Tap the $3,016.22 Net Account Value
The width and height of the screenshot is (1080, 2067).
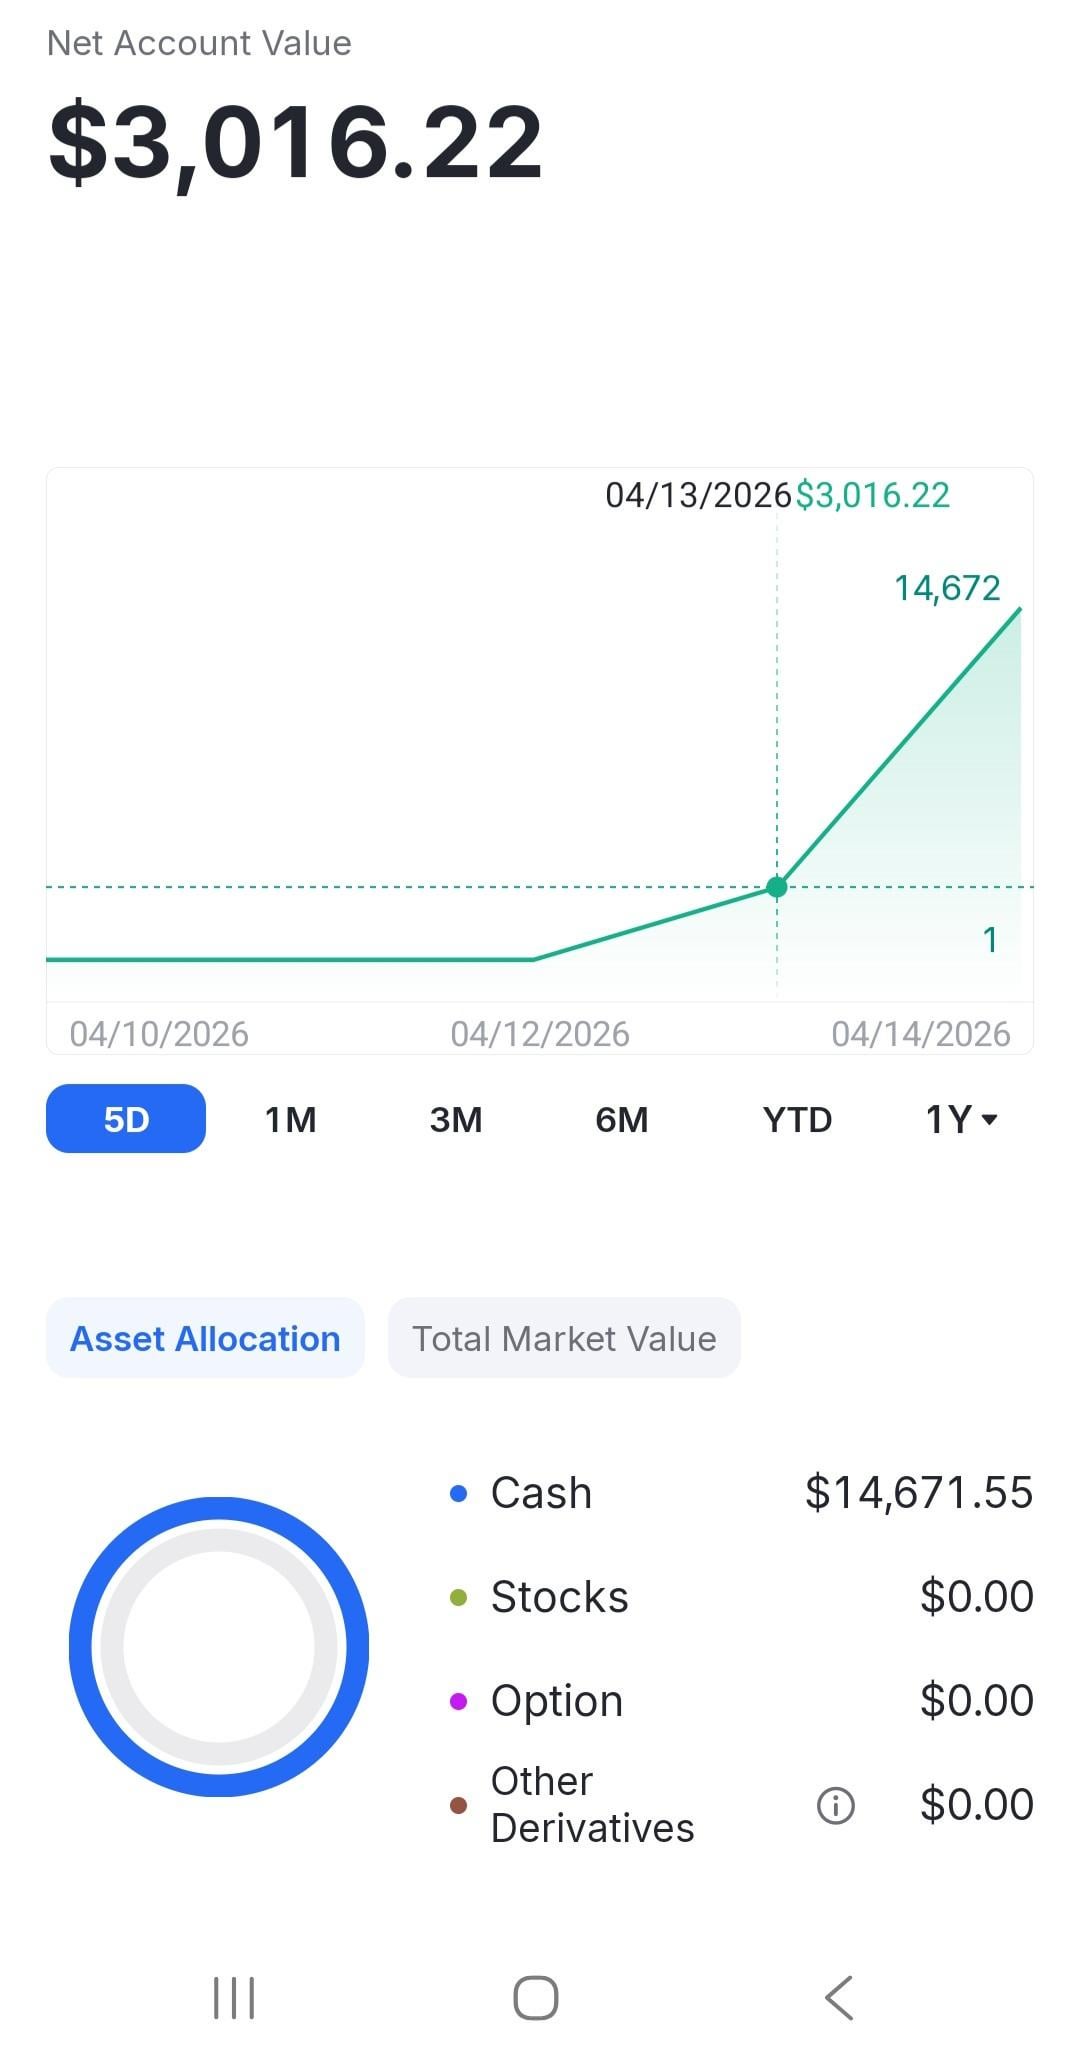(x=296, y=142)
